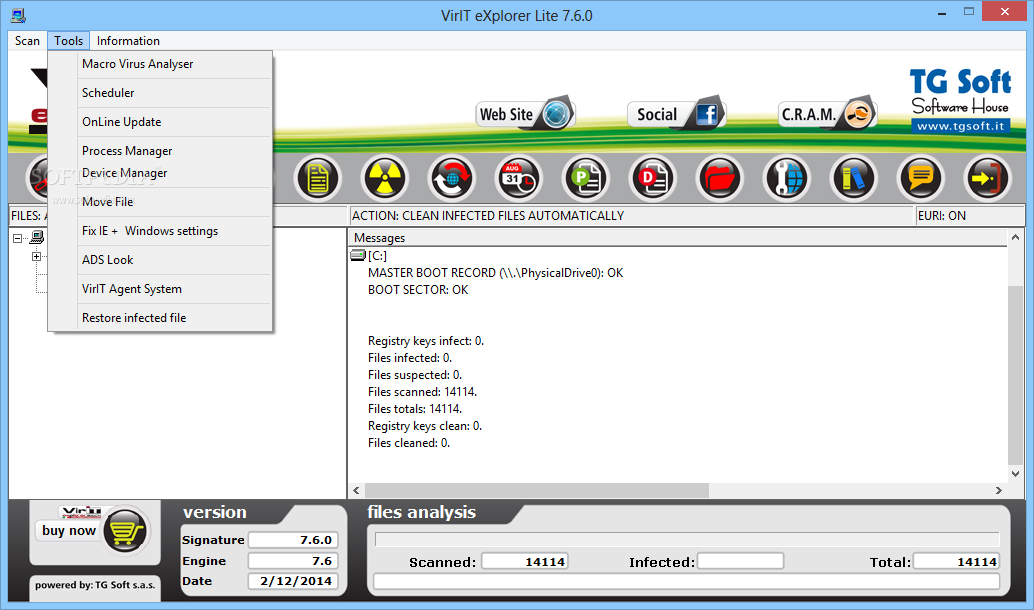The image size is (1034, 610).
Task: Click MASTER BOOT RECORD OK line
Action: [495, 272]
